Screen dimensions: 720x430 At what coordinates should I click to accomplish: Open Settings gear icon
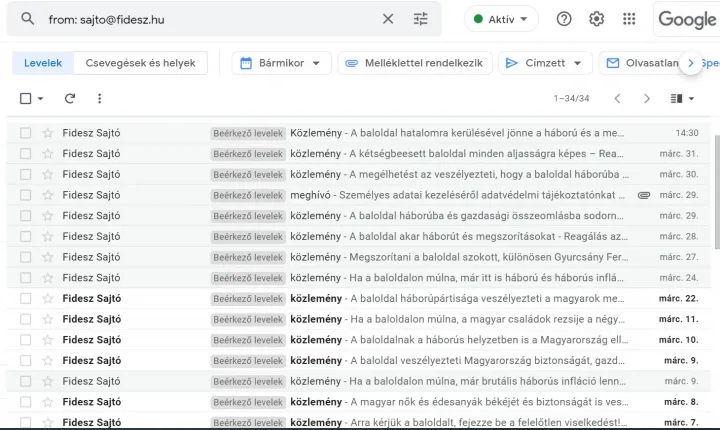[x=596, y=19]
